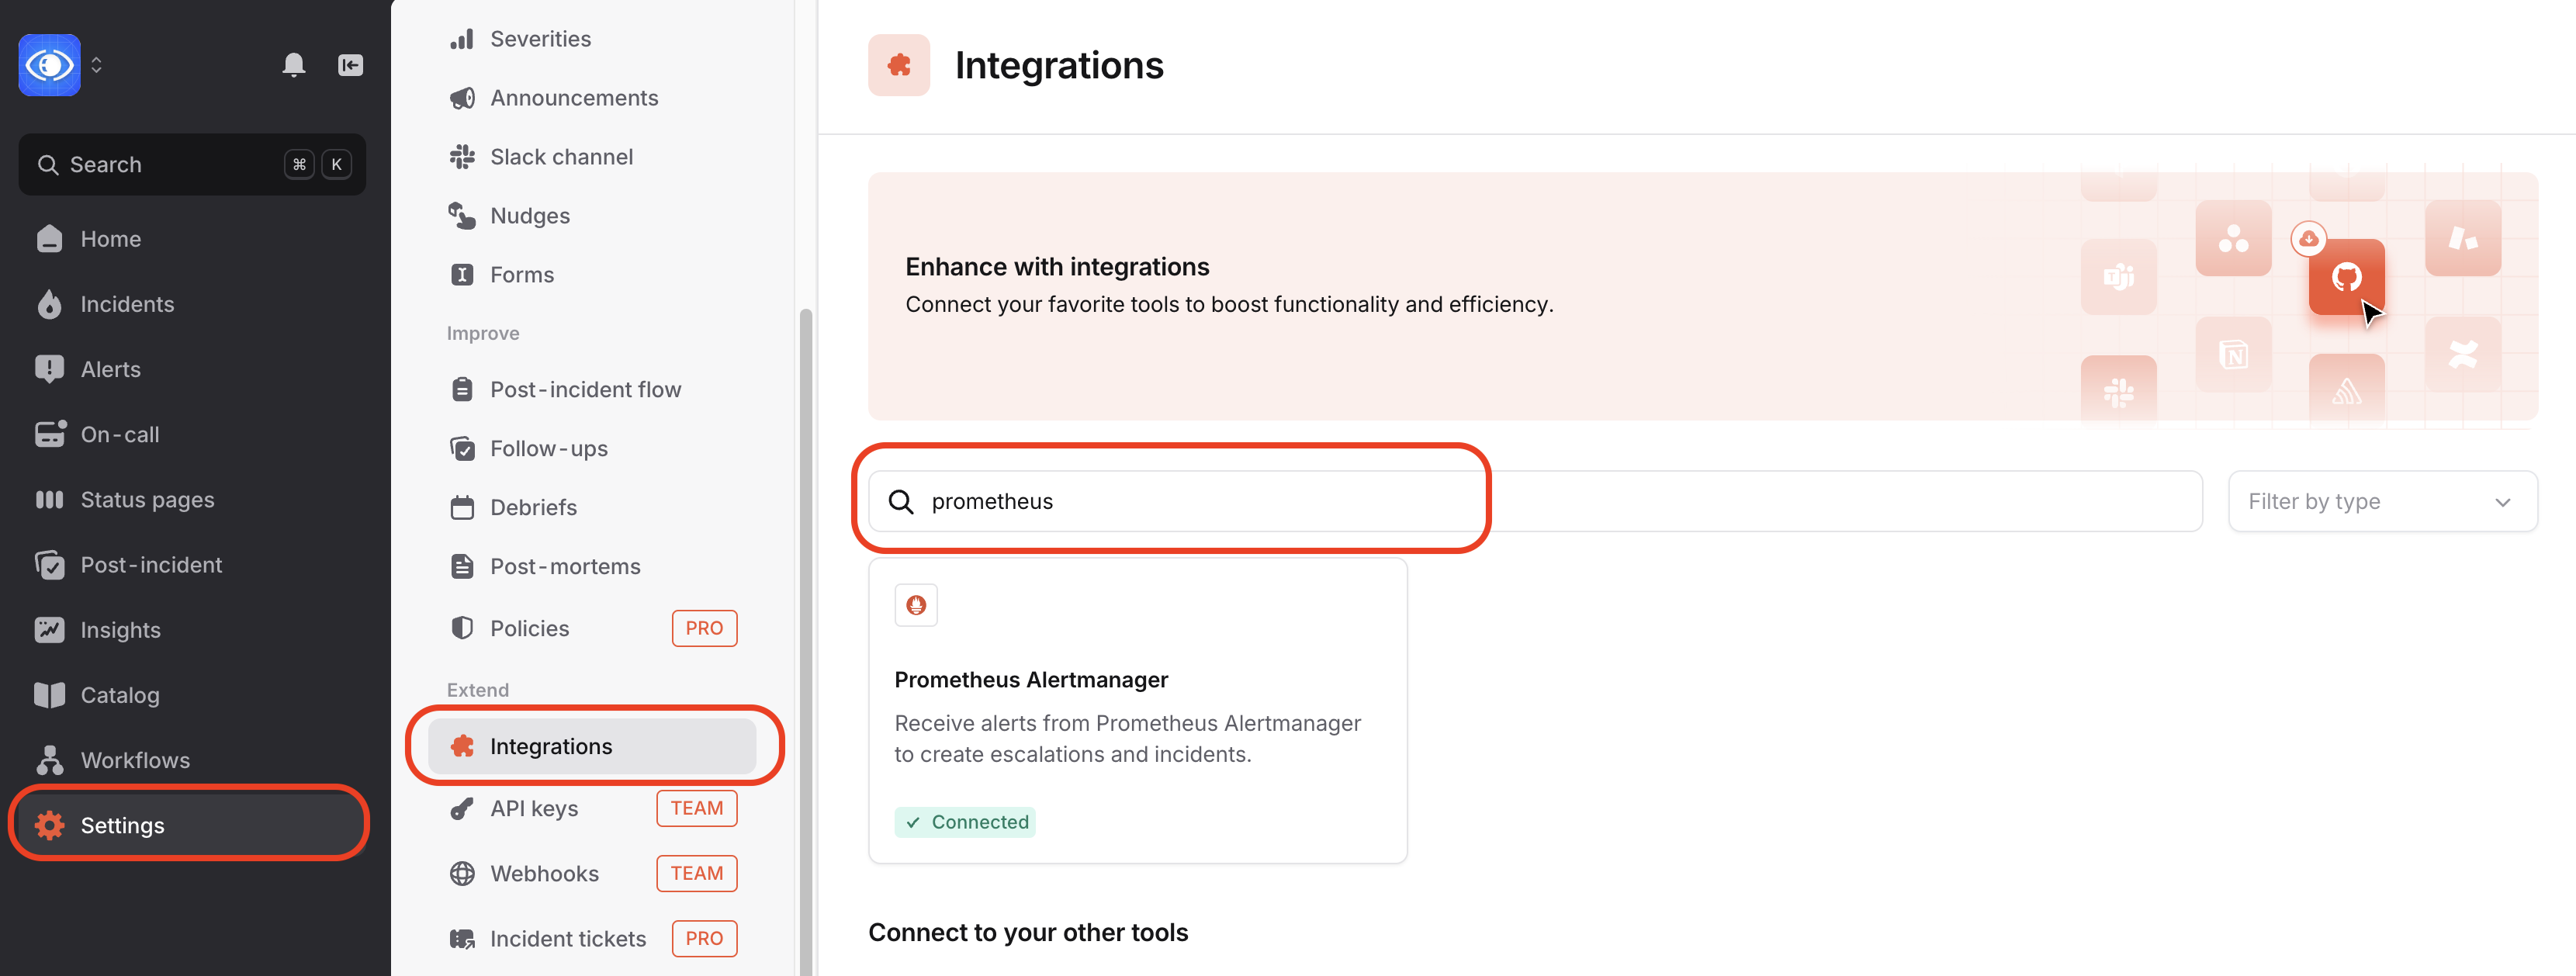The width and height of the screenshot is (2576, 976).
Task: Click the Announcements megaphone icon
Action: 462,98
